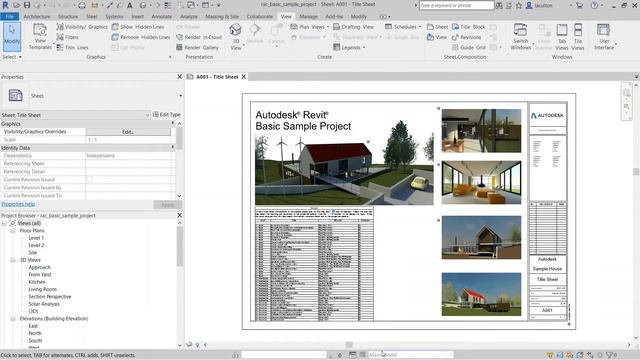The height and width of the screenshot is (360, 640).
Task: Open sheet Revisions
Action: click(x=467, y=37)
